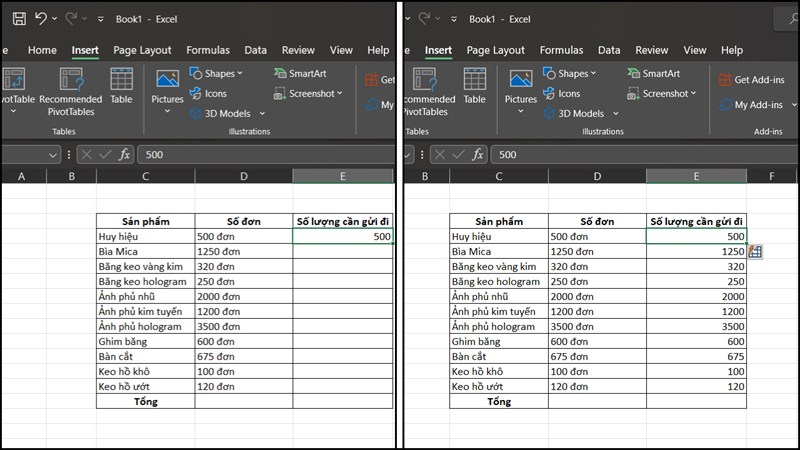The width and height of the screenshot is (800, 450).
Task: Open My Add-ins in right window
Action: coord(751,105)
